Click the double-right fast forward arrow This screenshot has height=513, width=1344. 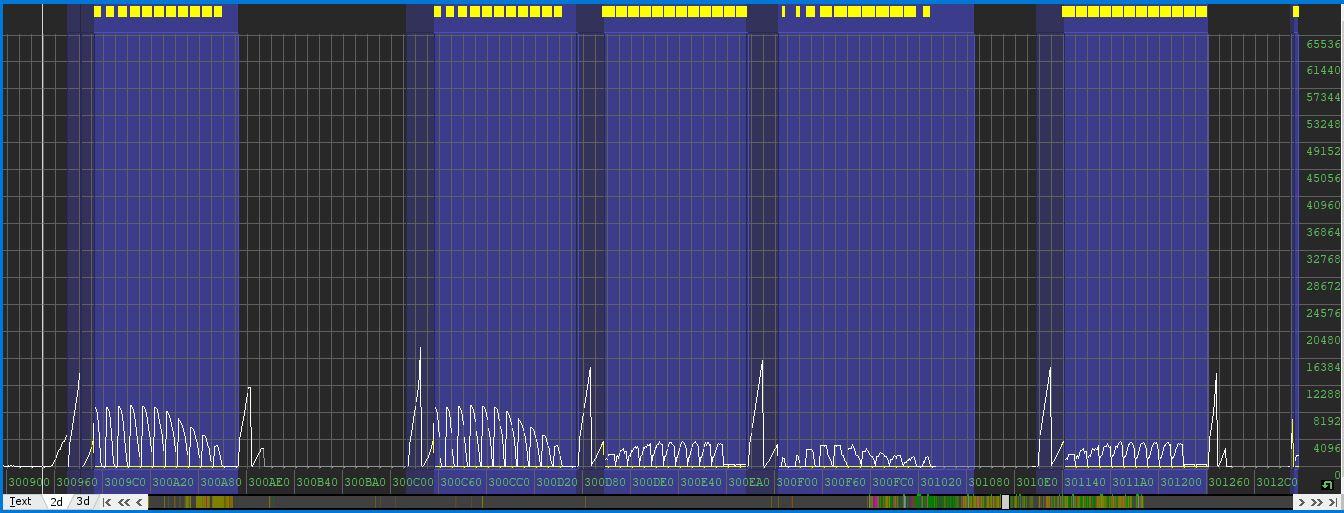click(1317, 502)
